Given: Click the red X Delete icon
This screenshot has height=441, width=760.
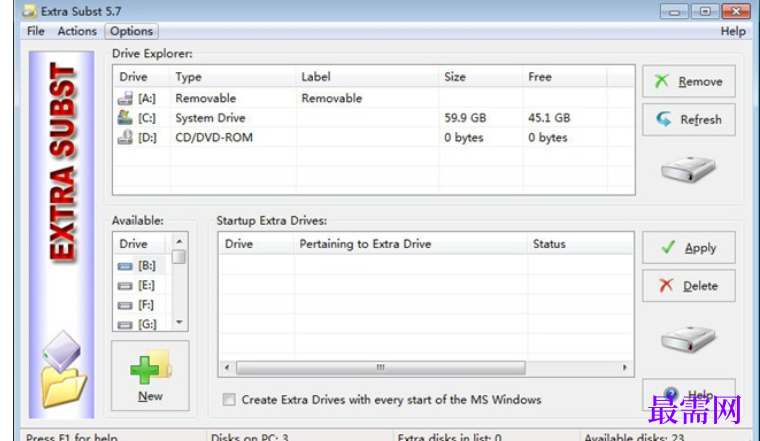Looking at the screenshot, I should point(666,285).
